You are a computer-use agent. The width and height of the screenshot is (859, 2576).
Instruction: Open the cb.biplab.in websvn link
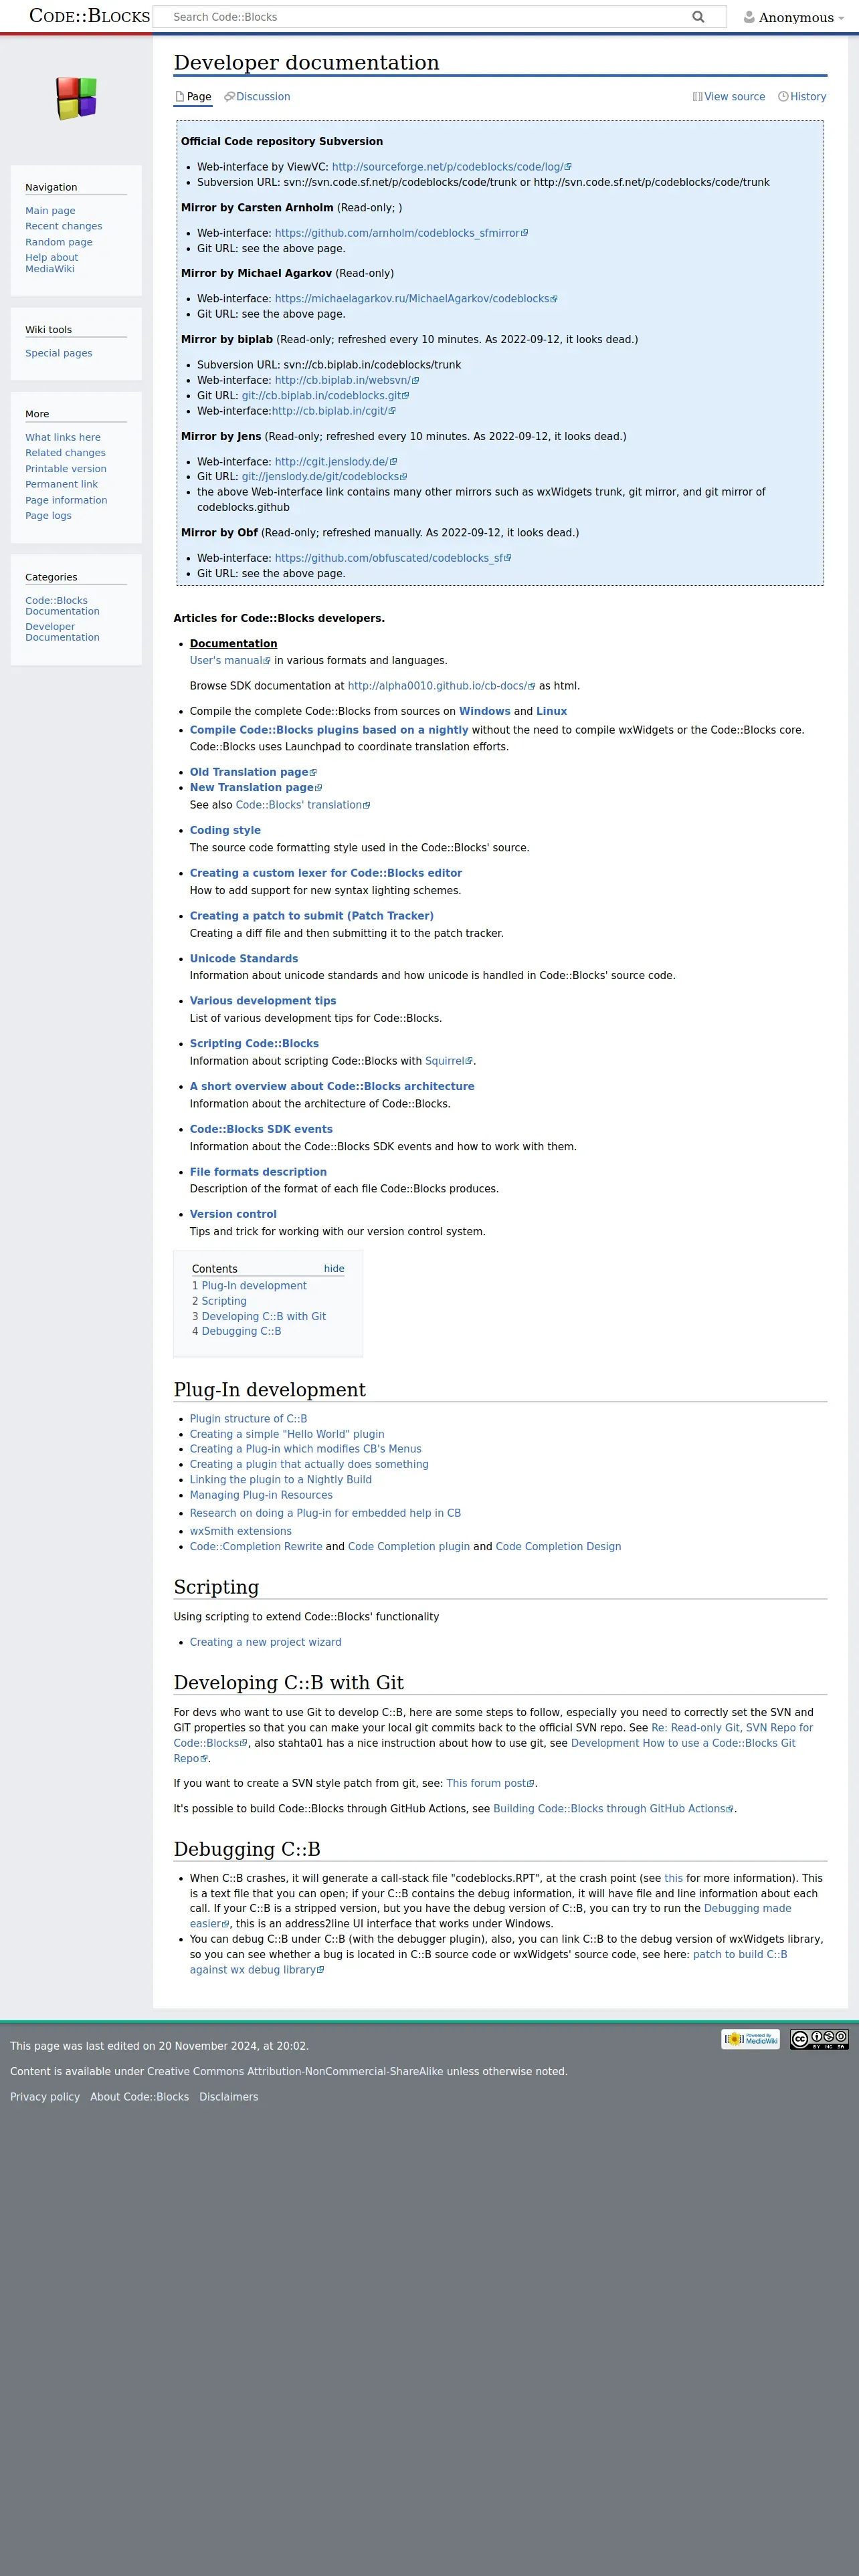coord(346,380)
